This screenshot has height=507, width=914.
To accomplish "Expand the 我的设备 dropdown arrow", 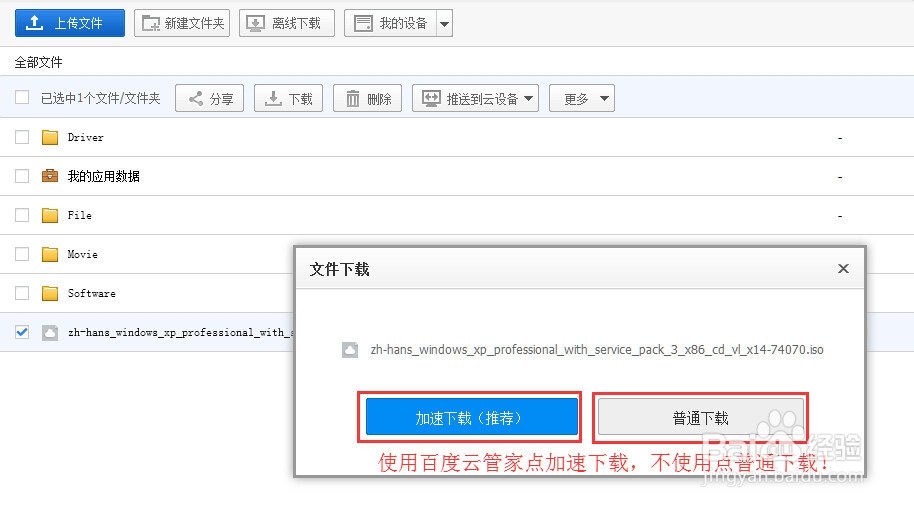I will coord(445,24).
